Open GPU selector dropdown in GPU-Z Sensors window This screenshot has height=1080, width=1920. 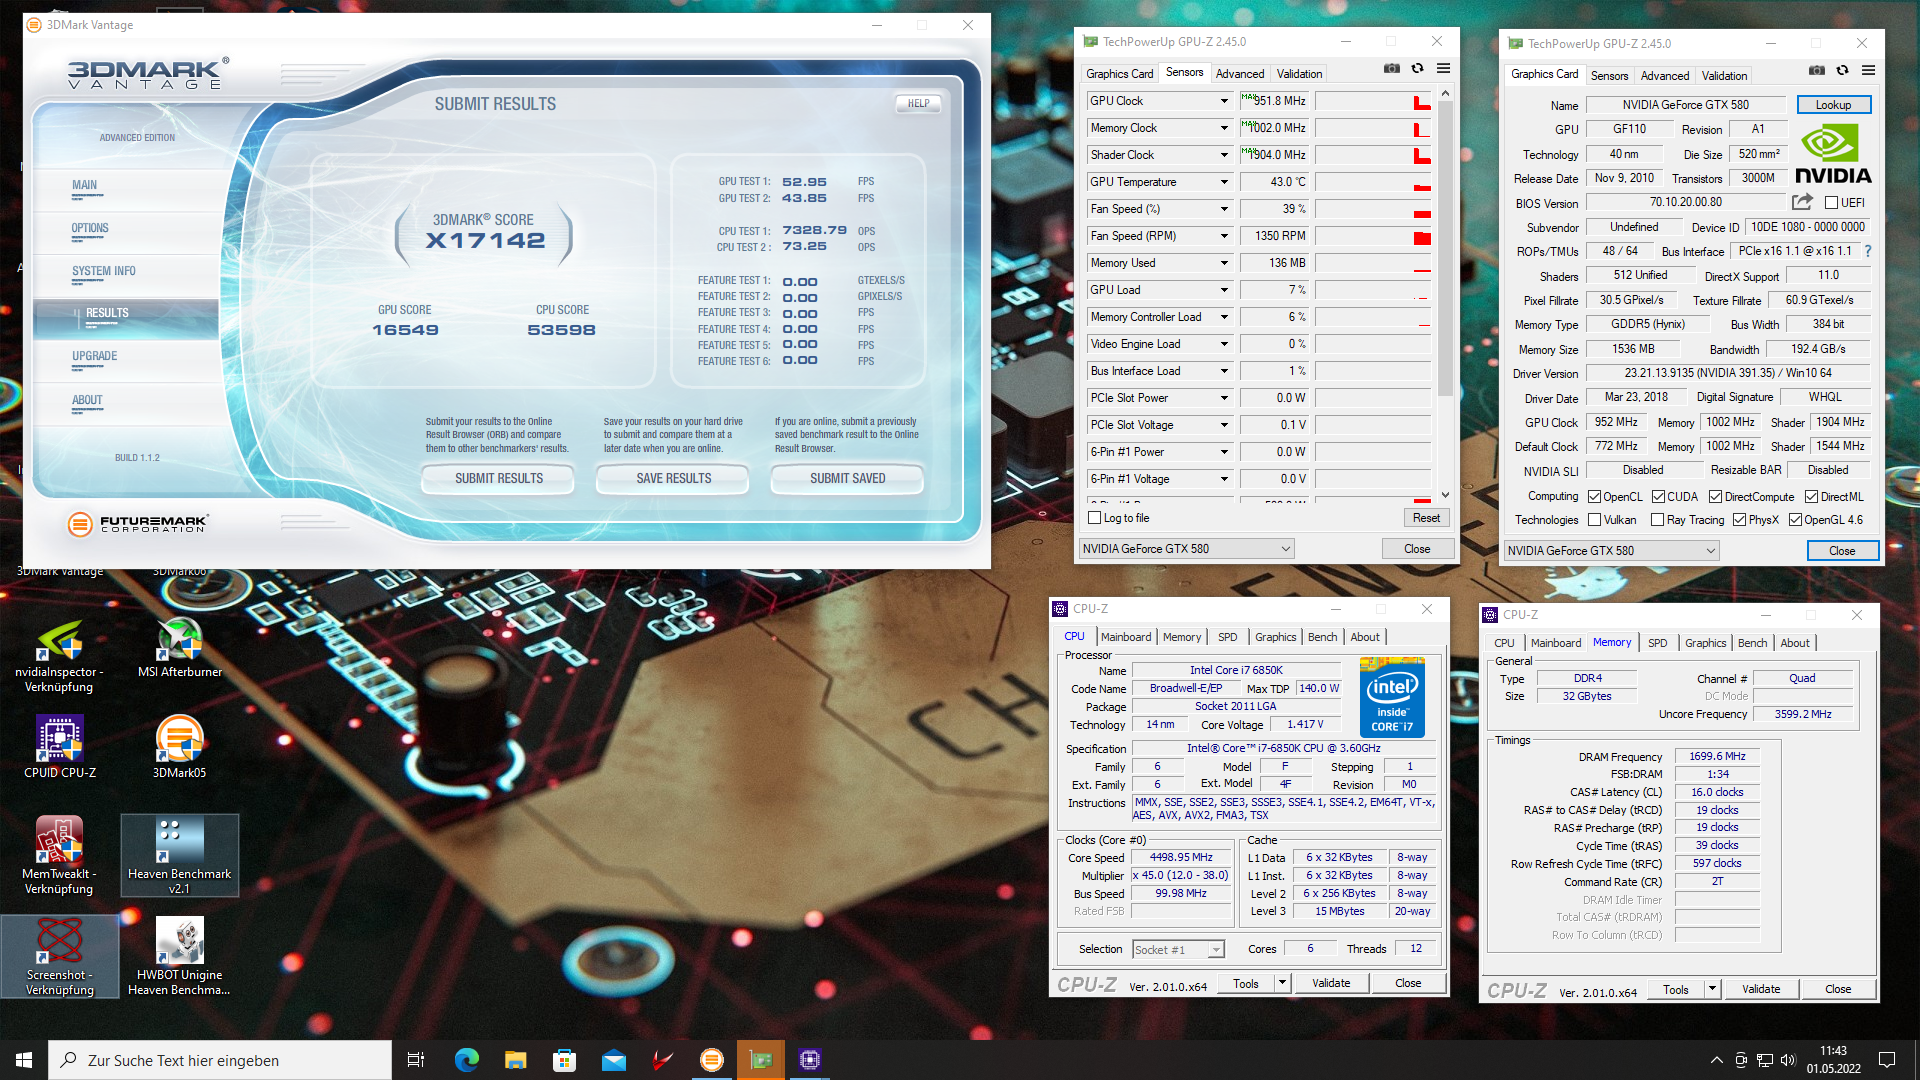(x=1186, y=549)
